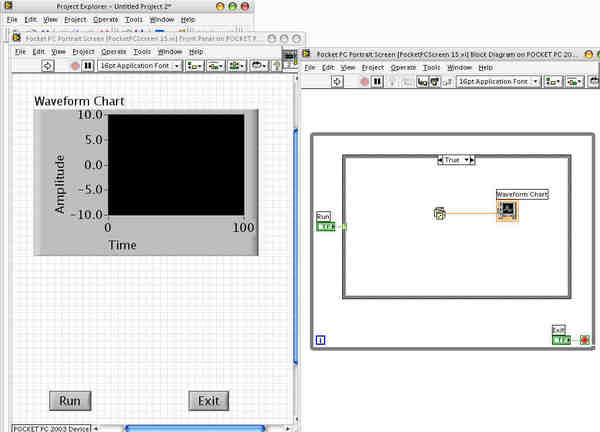
Task: Click the Time axis label
Action: click(x=122, y=245)
